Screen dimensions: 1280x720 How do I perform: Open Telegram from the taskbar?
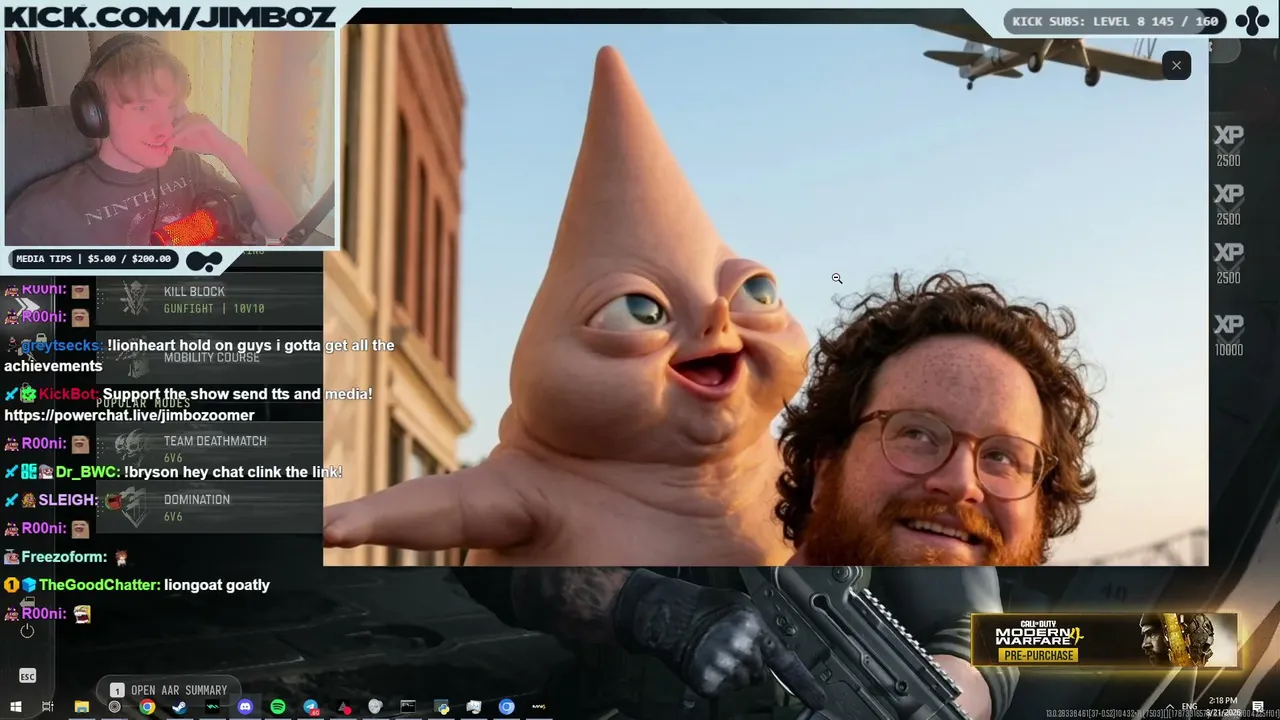(x=311, y=707)
